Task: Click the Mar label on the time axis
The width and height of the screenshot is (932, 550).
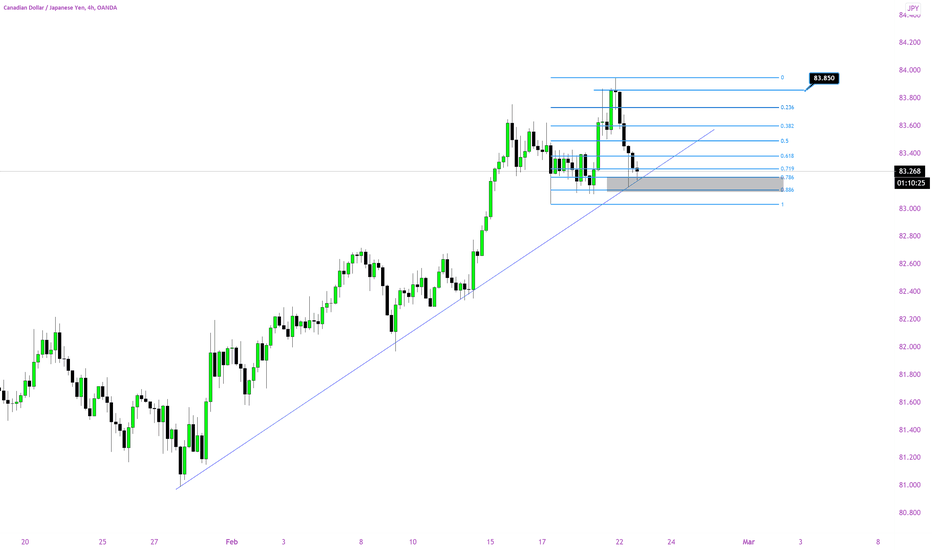Action: [x=748, y=542]
